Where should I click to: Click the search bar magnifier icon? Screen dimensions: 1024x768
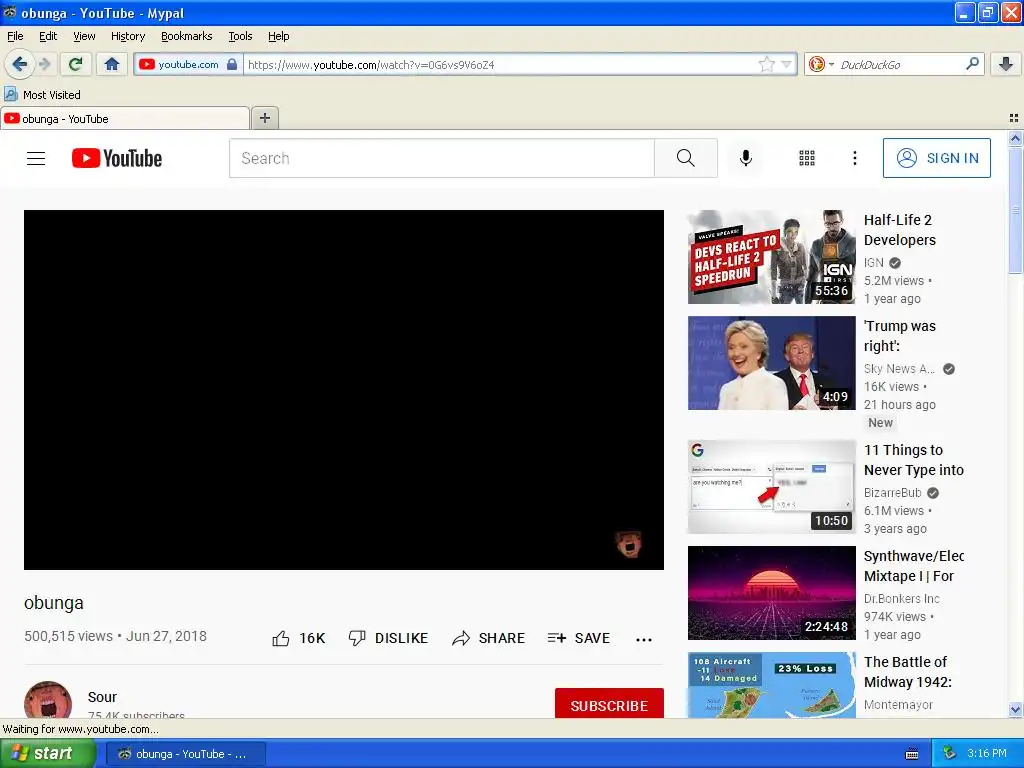point(972,64)
